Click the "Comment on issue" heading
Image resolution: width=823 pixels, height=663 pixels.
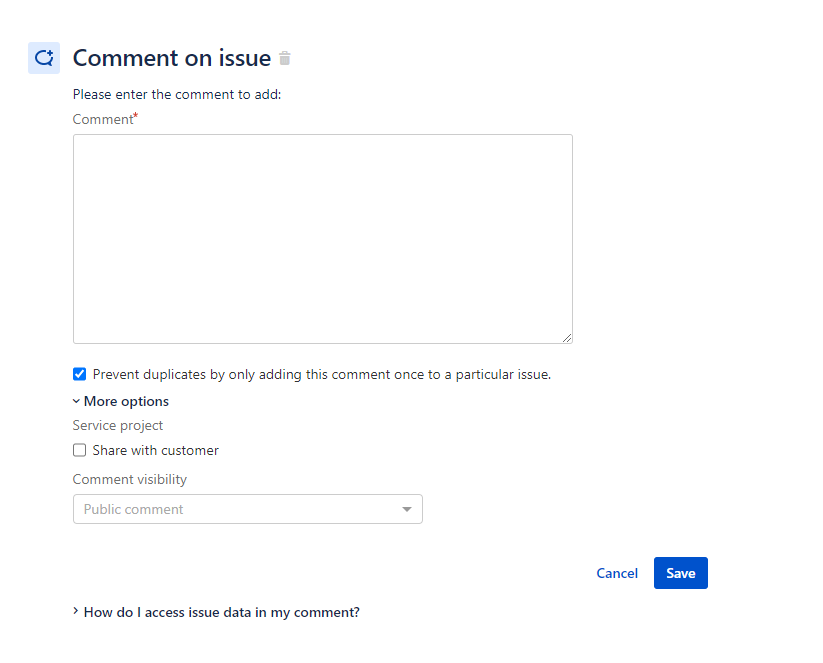pos(172,58)
